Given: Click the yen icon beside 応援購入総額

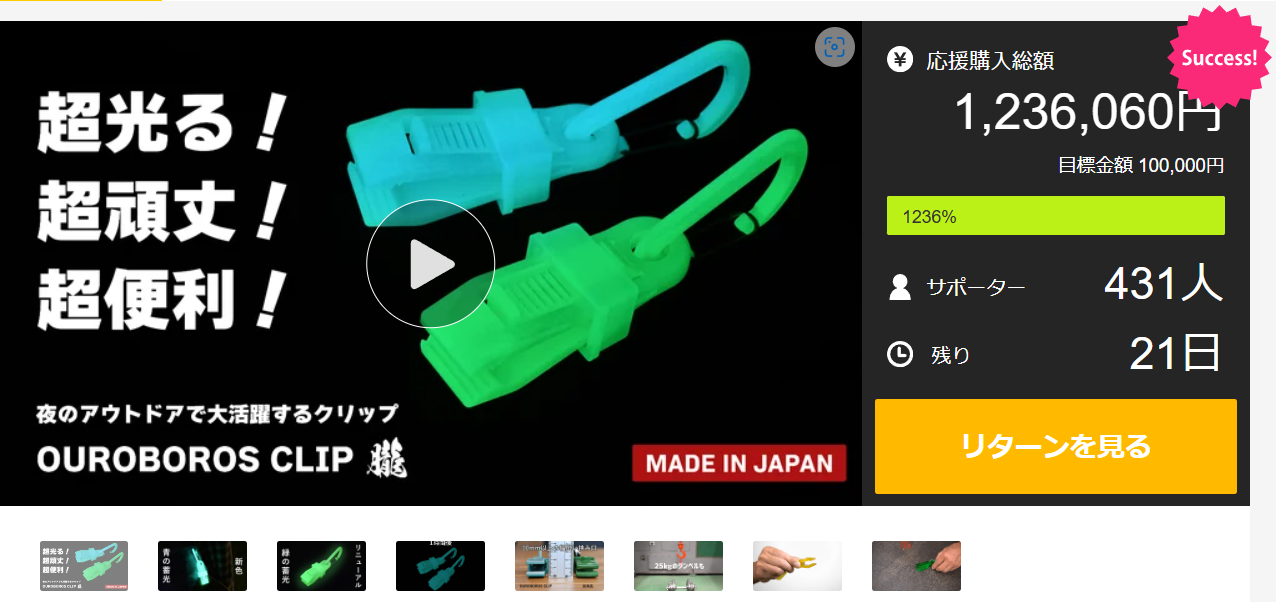Looking at the screenshot, I should click(x=900, y=60).
